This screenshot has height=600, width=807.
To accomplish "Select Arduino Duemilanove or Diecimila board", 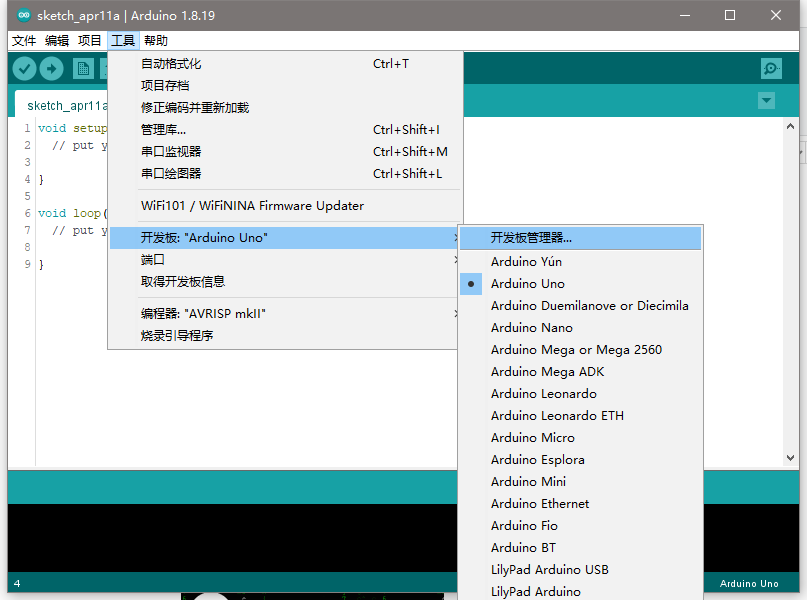I will point(581,306).
